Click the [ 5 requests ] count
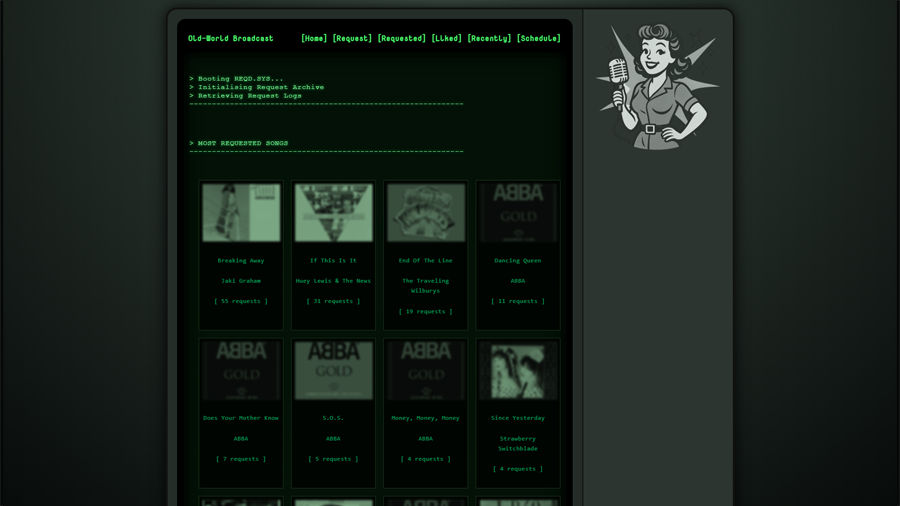 [333, 459]
